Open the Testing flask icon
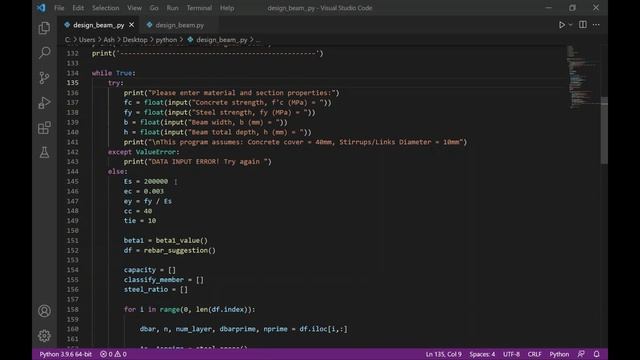Screen dimensions: 640x360 point(44,152)
